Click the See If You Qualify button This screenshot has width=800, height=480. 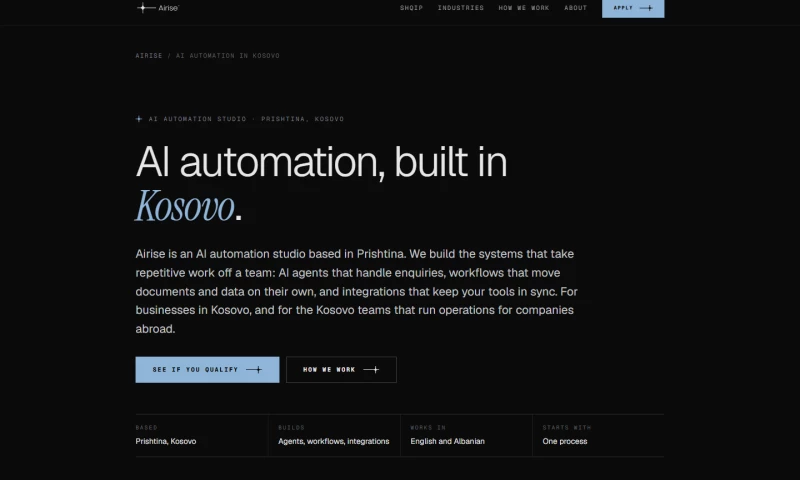[x=207, y=369]
